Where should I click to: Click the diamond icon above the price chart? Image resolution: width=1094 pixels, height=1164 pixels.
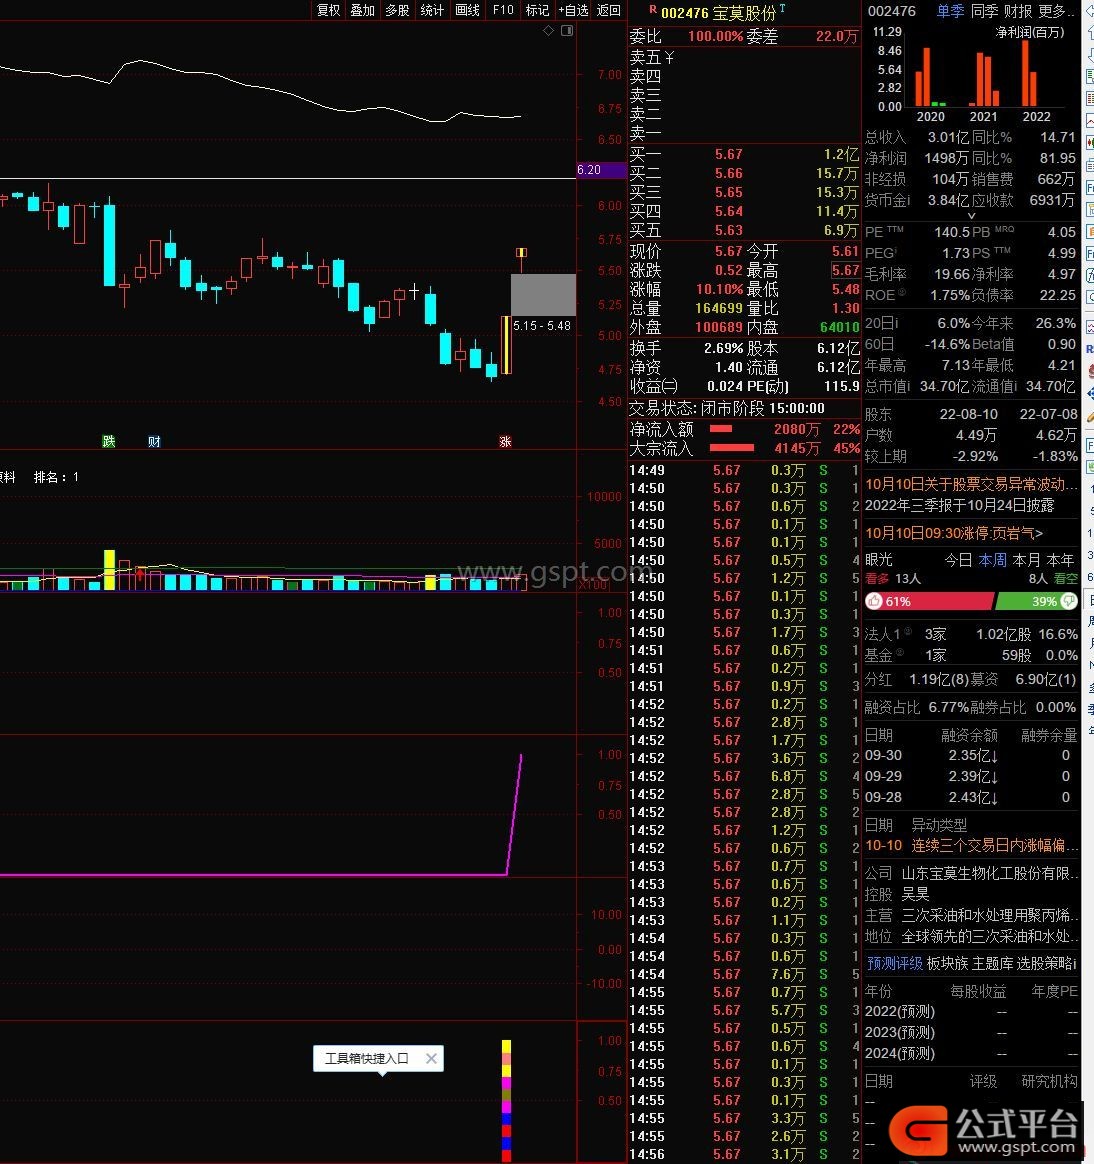point(548,30)
